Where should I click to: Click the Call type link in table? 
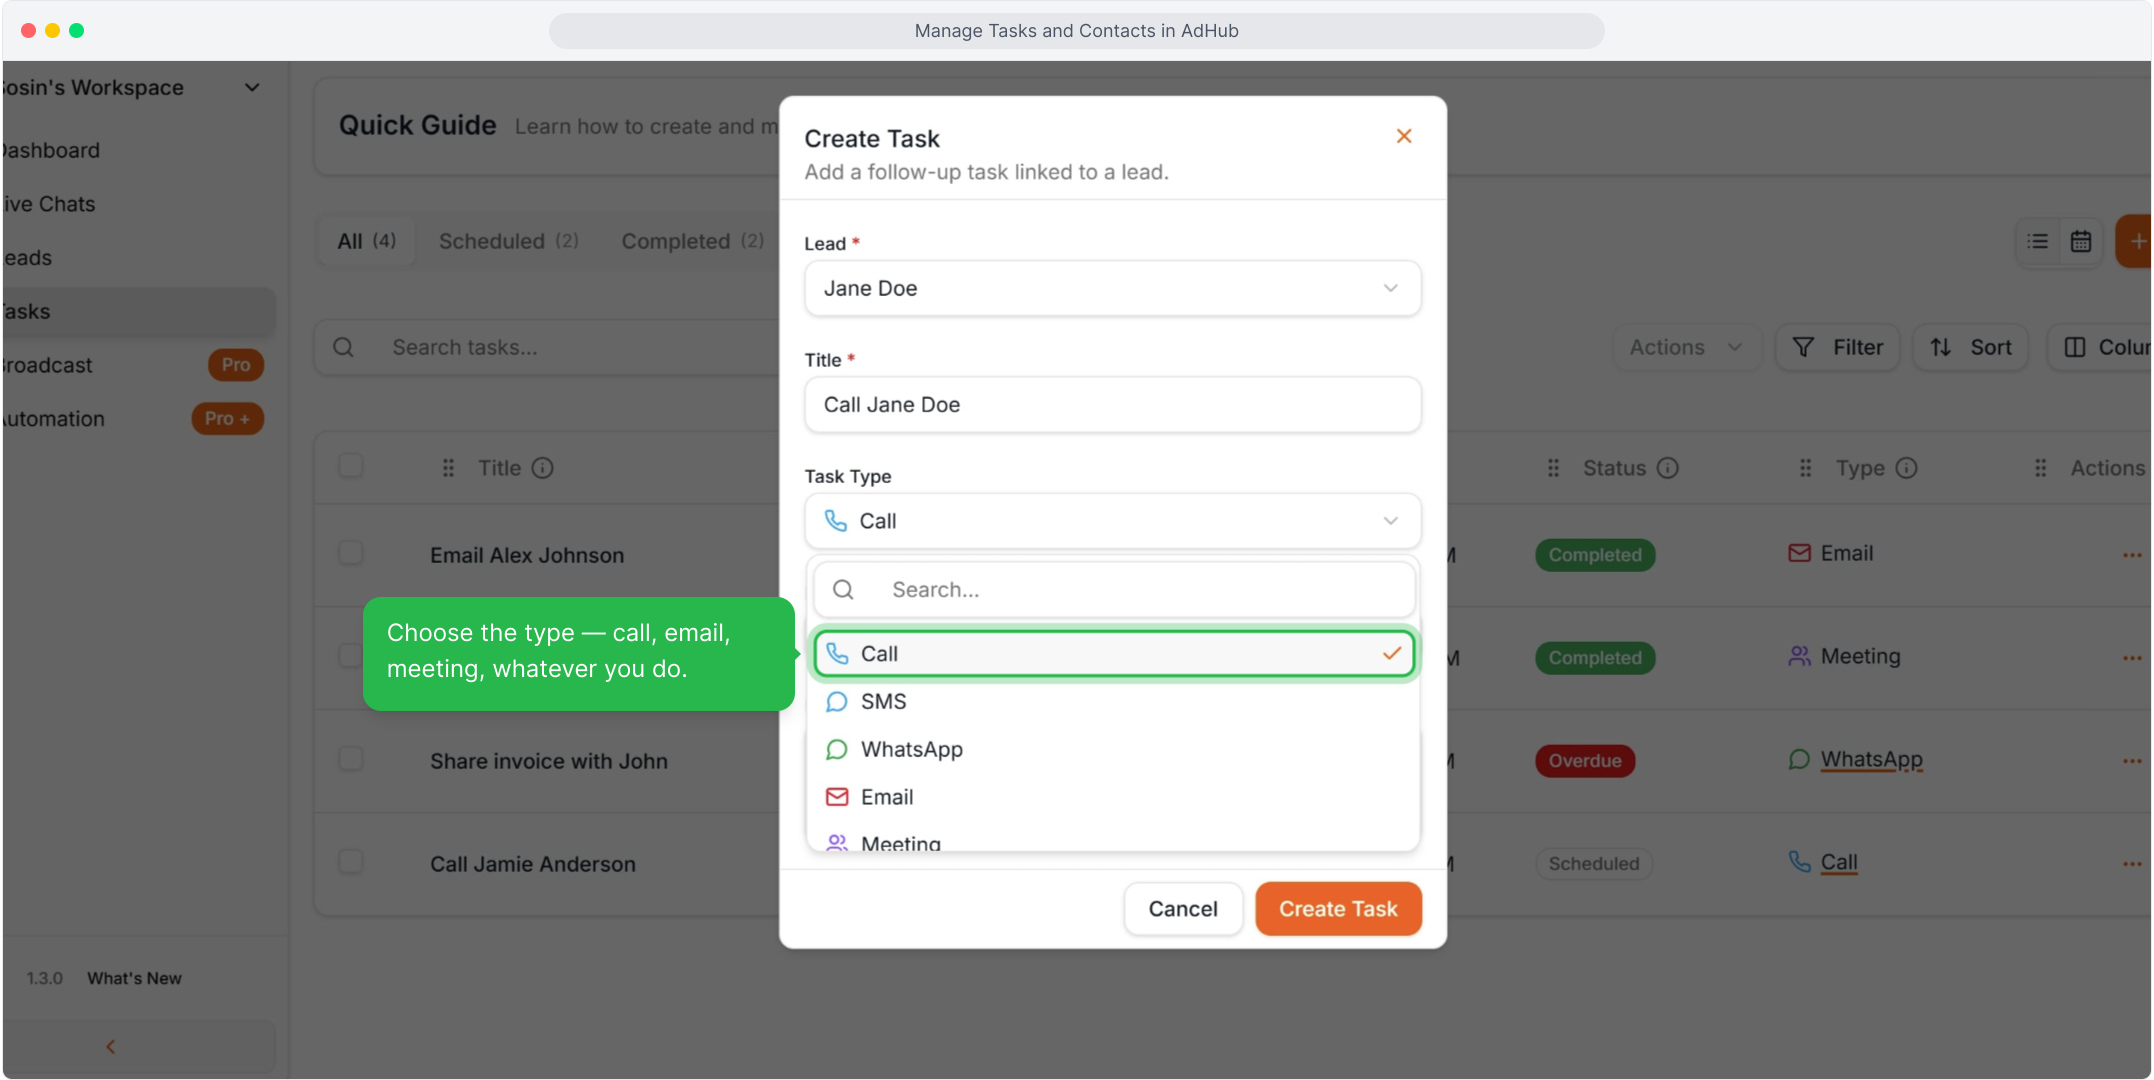pyautogui.click(x=1838, y=862)
